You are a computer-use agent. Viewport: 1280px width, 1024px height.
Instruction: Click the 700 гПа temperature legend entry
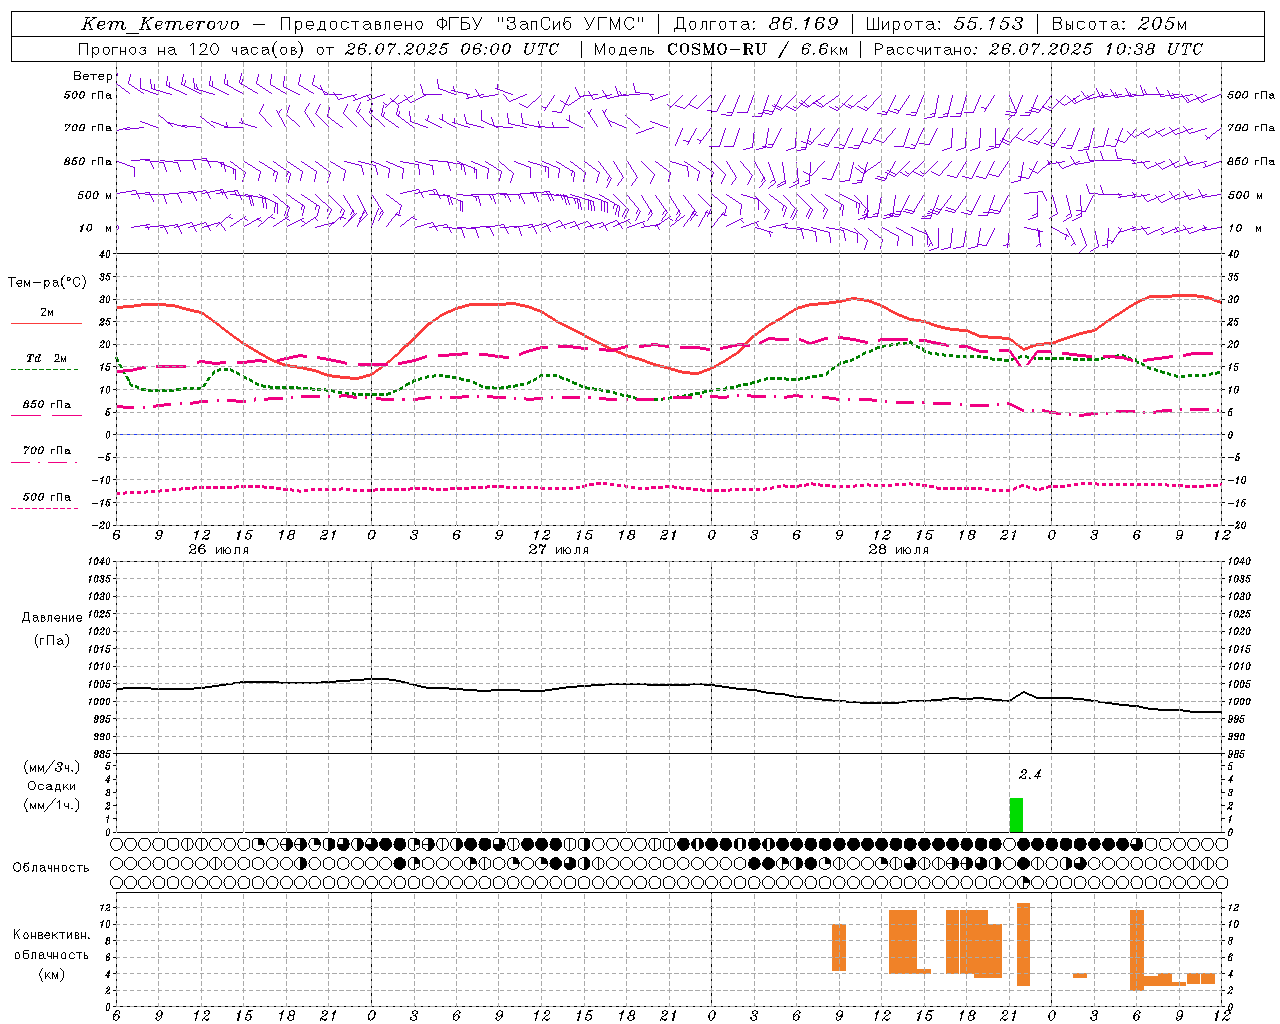(46, 451)
